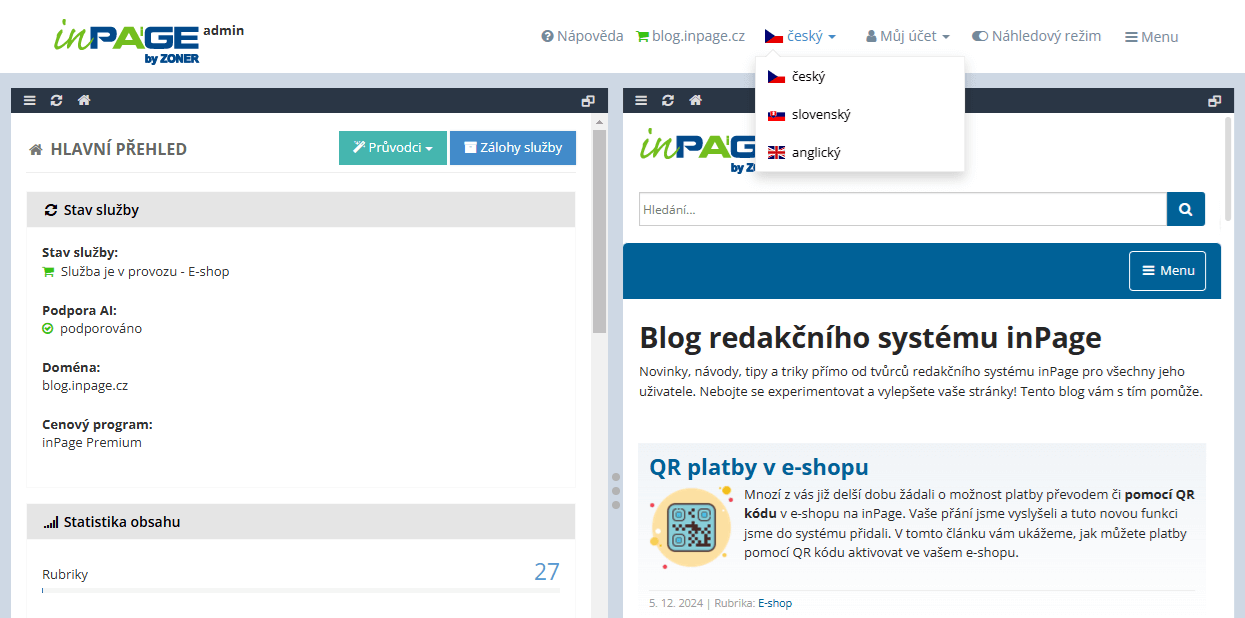This screenshot has width=1245, height=618.
Task: Click in the Hledání search field
Action: click(x=902, y=209)
